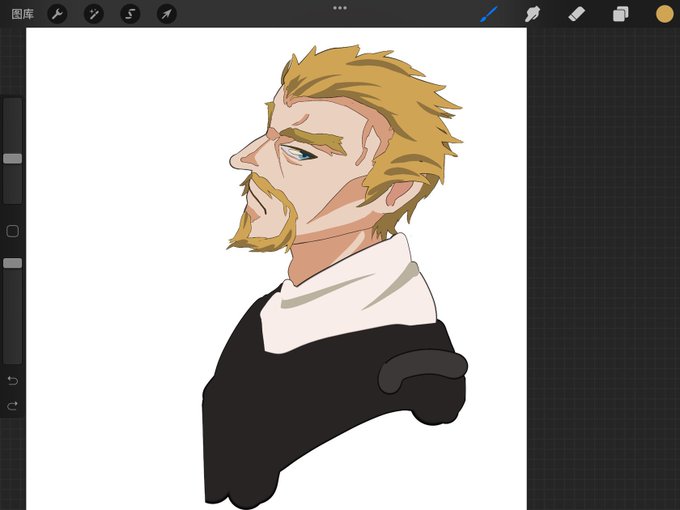This screenshot has height=510, width=680.
Task: Open the Adjustments magic wand menu
Action: (x=94, y=14)
